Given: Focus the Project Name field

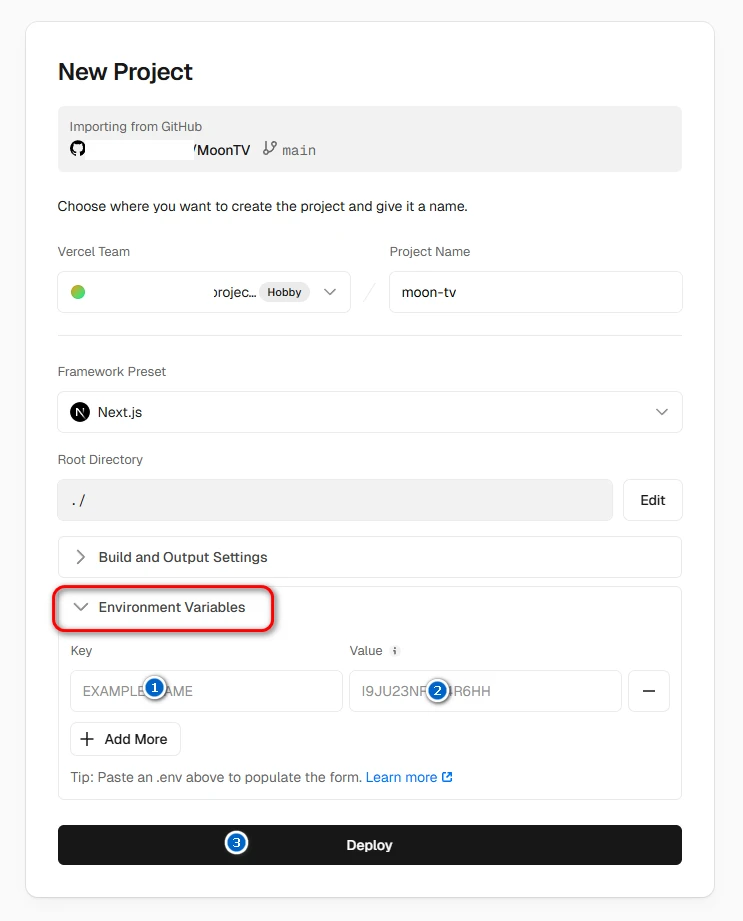Looking at the screenshot, I should click(x=535, y=292).
